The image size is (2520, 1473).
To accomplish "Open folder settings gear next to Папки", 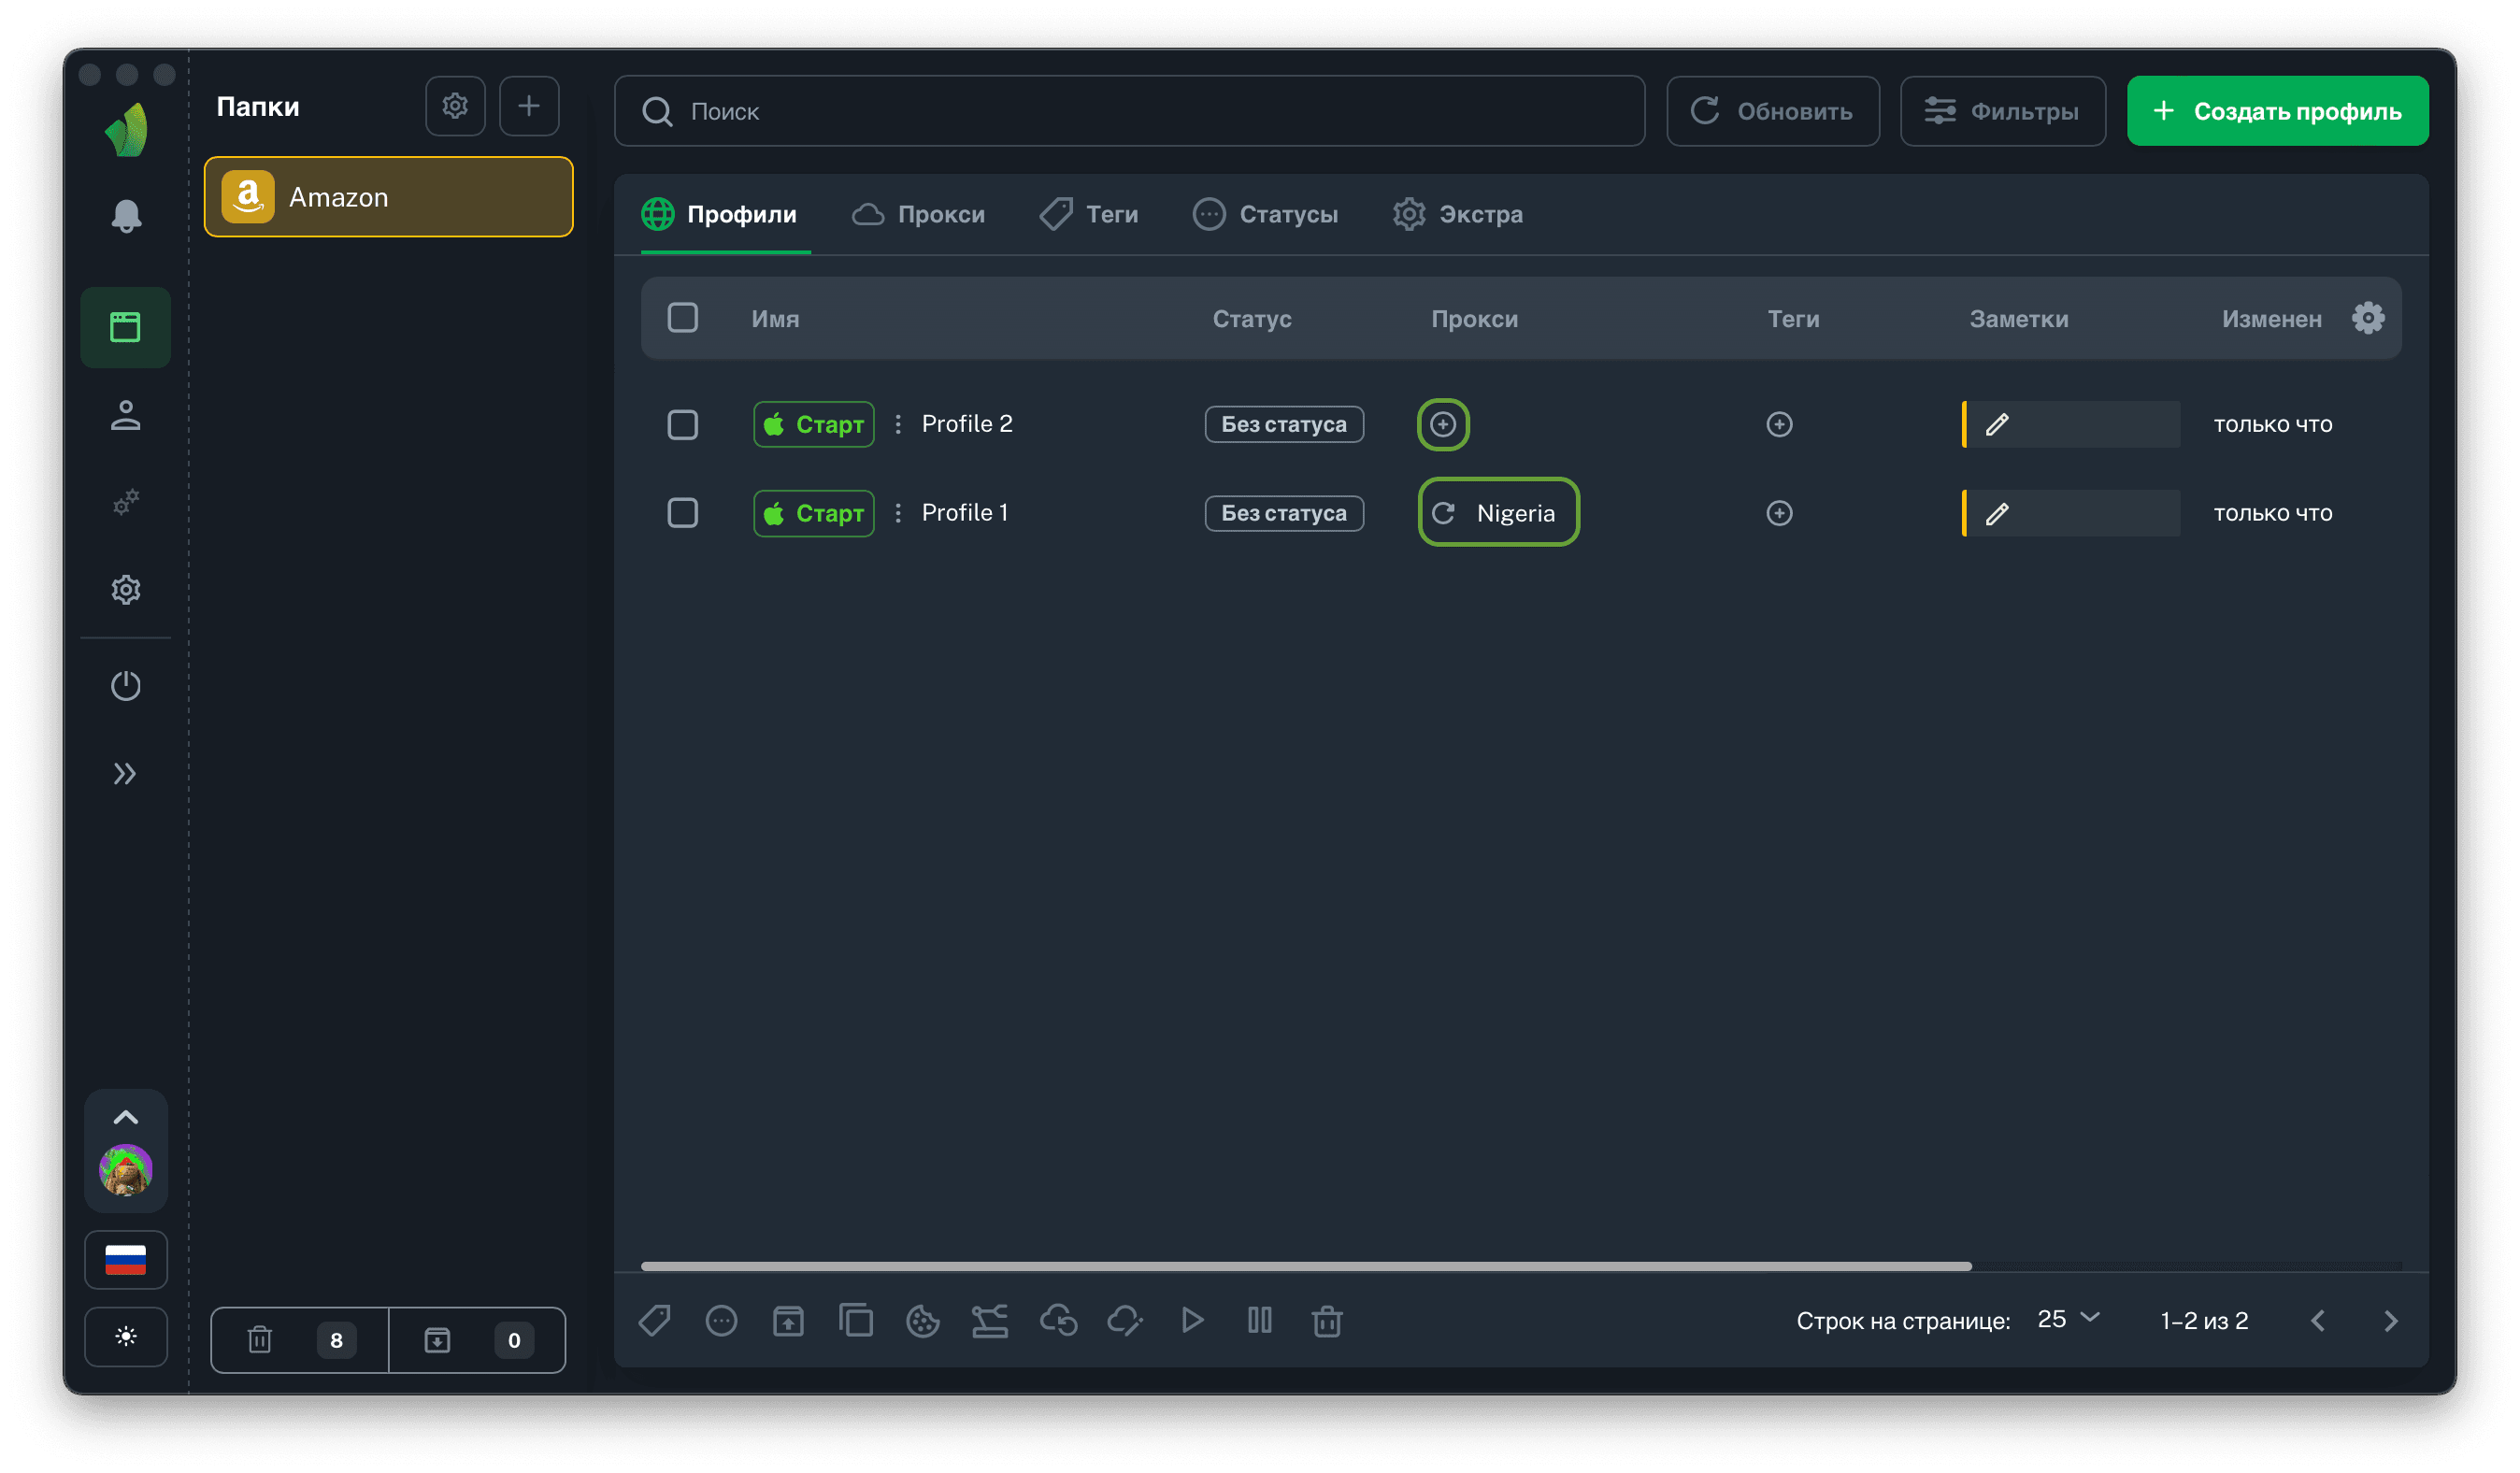I will (x=455, y=106).
